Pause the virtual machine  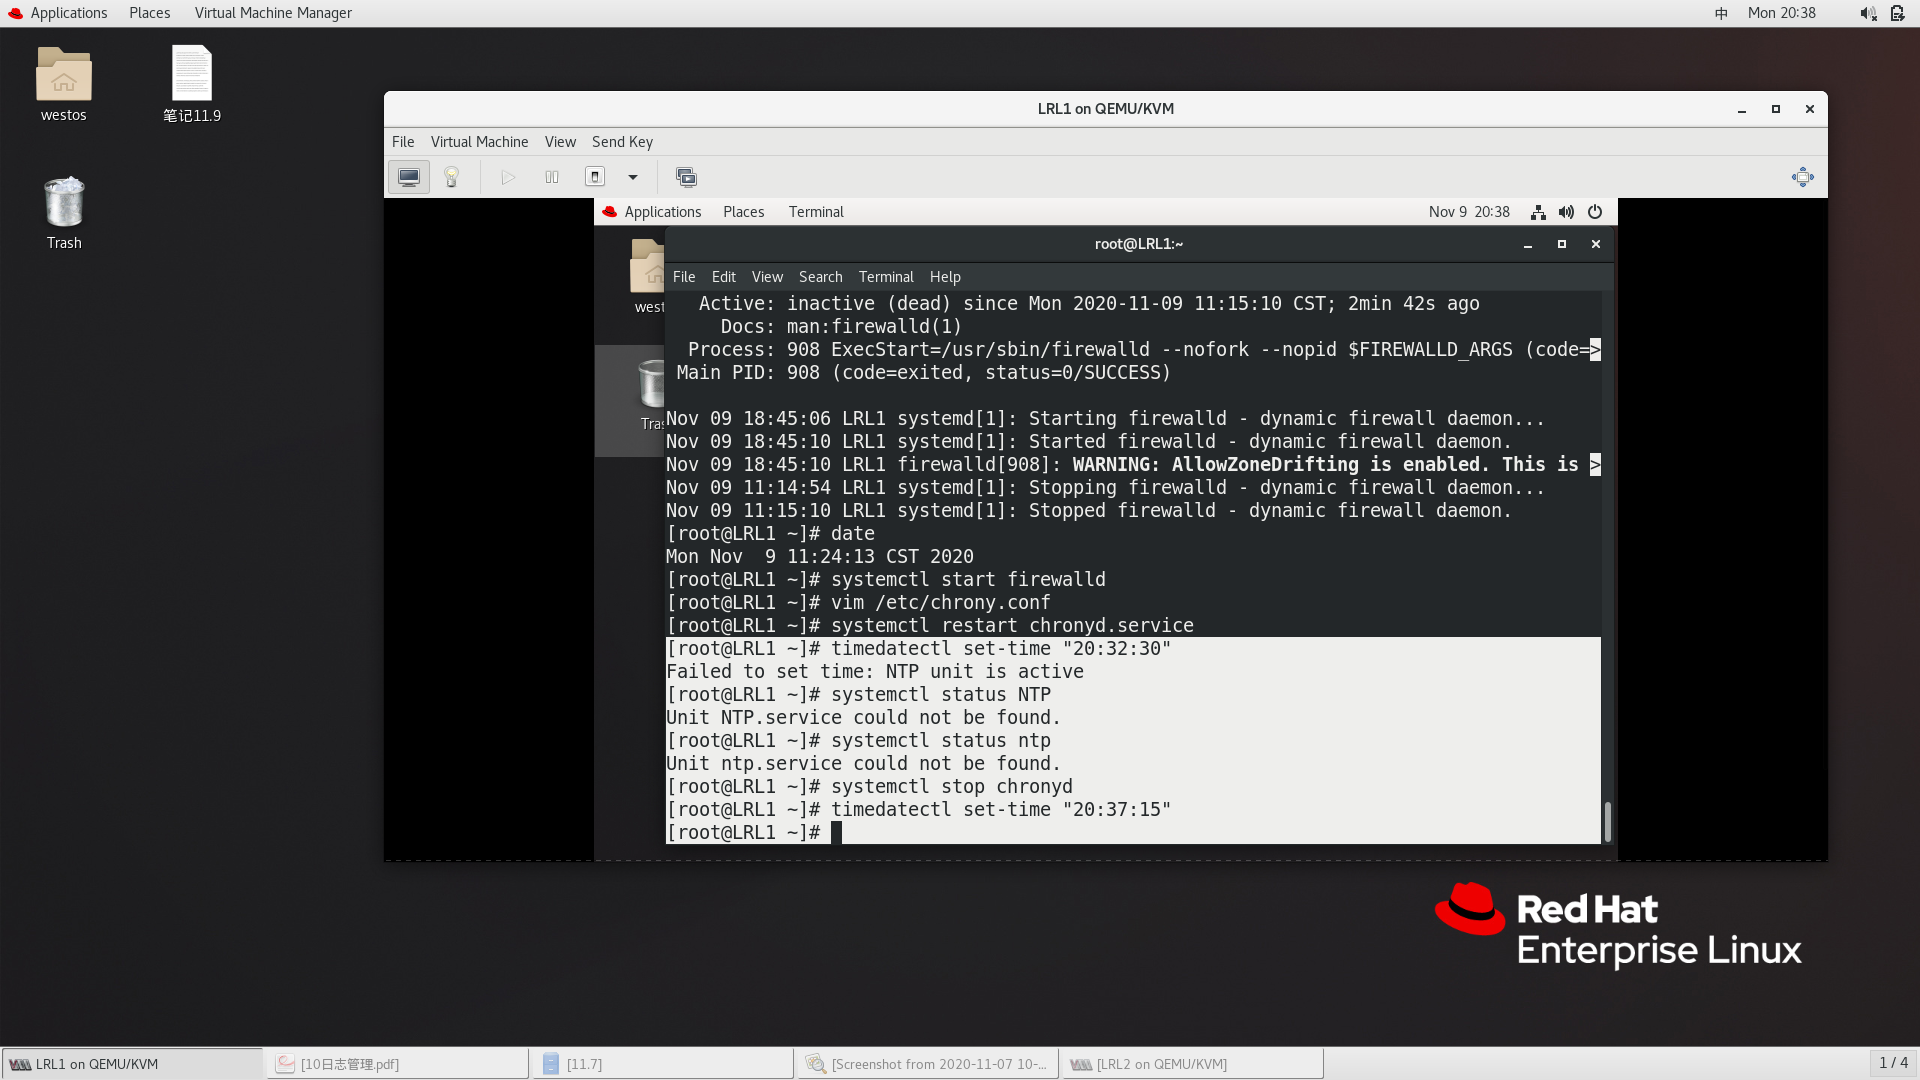(x=551, y=177)
